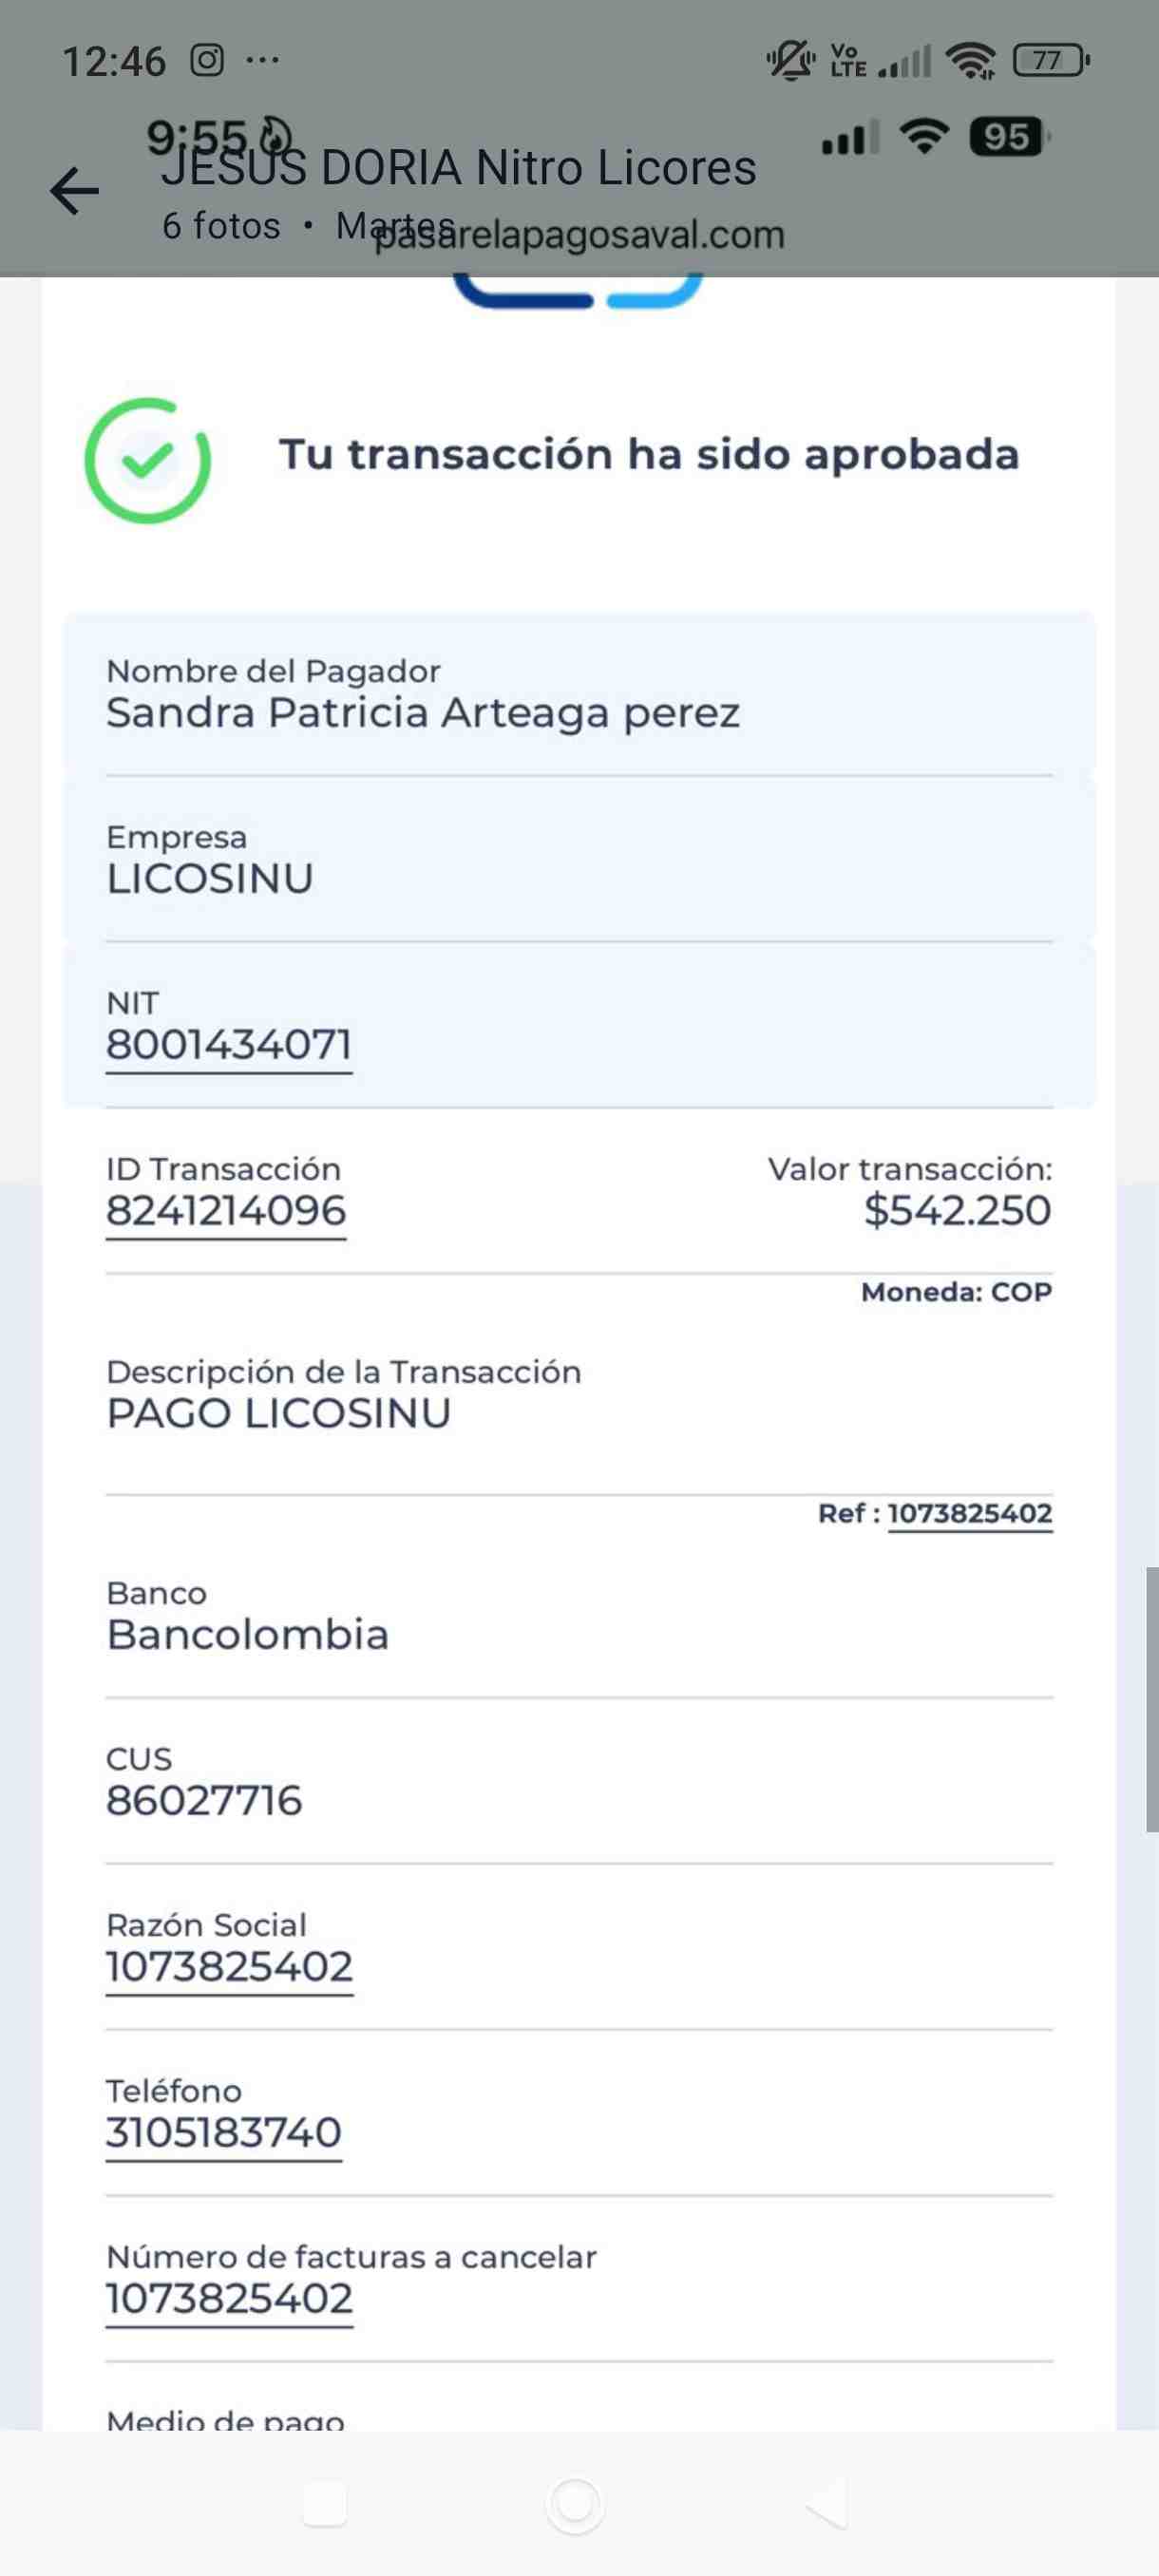Tap the outer battery status icon

coord(1051,61)
